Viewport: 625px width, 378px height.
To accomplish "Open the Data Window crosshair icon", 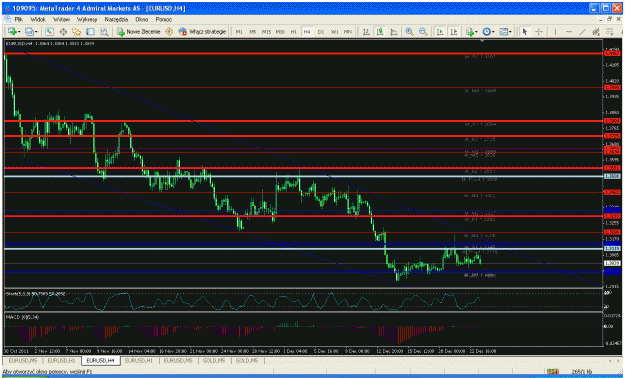I will pos(63,32).
